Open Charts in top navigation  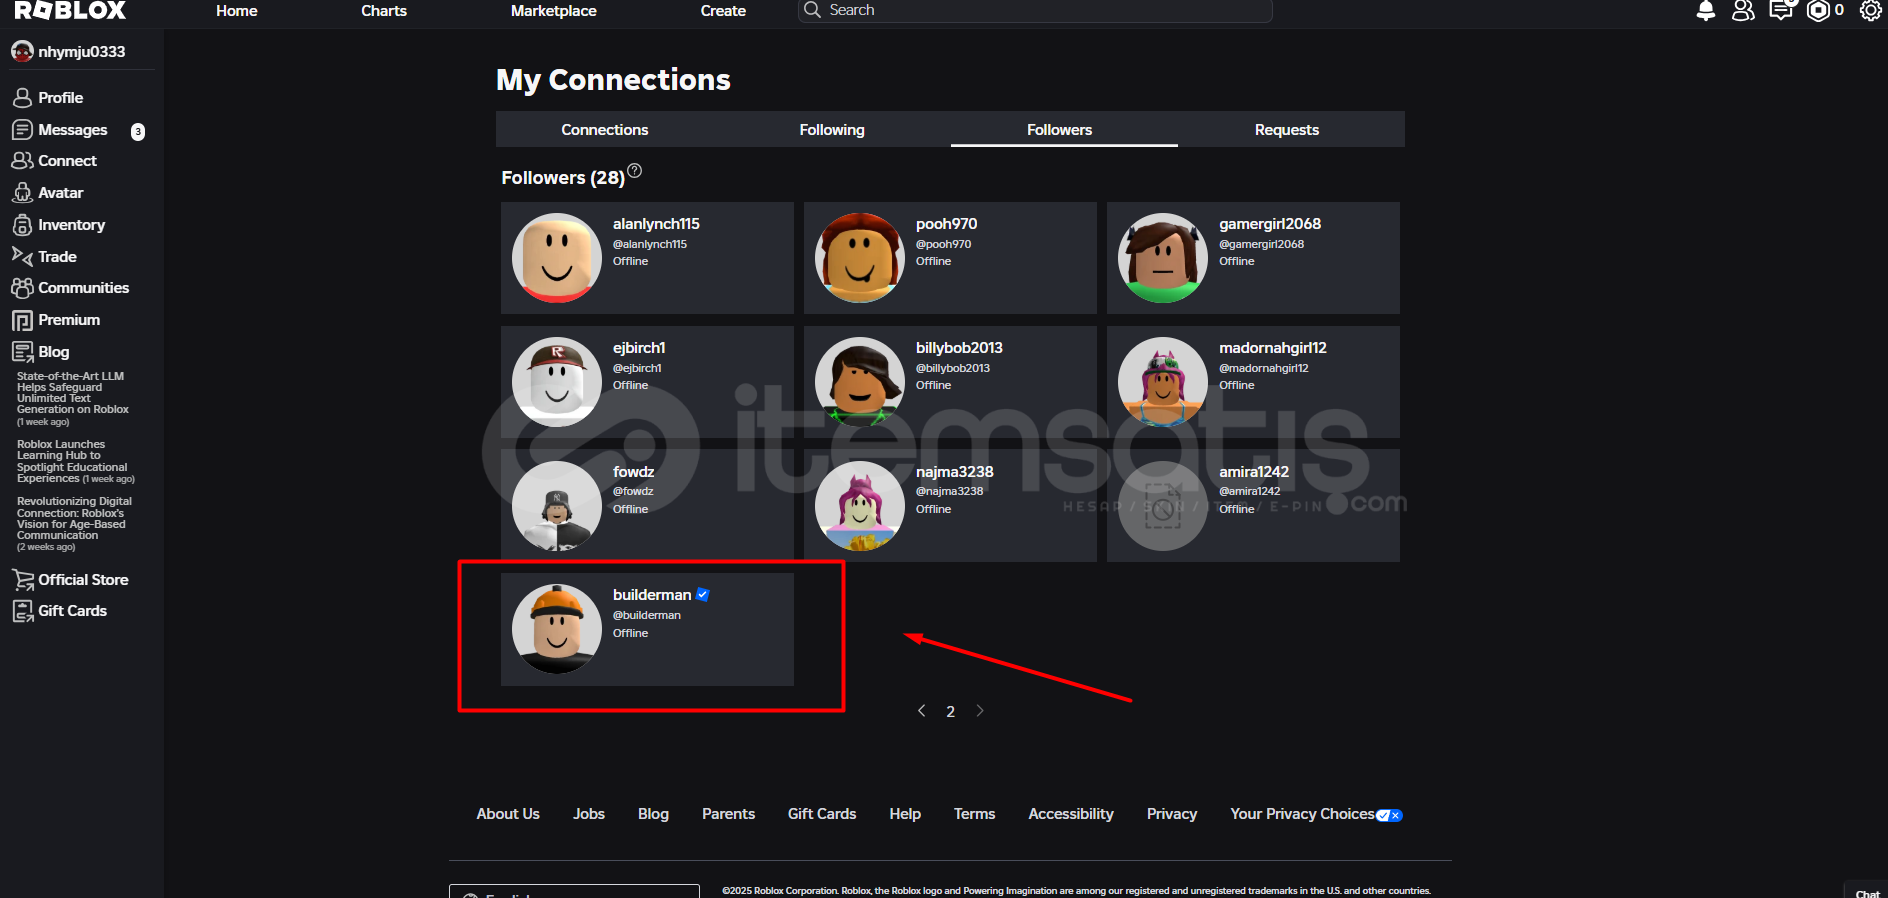point(384,11)
